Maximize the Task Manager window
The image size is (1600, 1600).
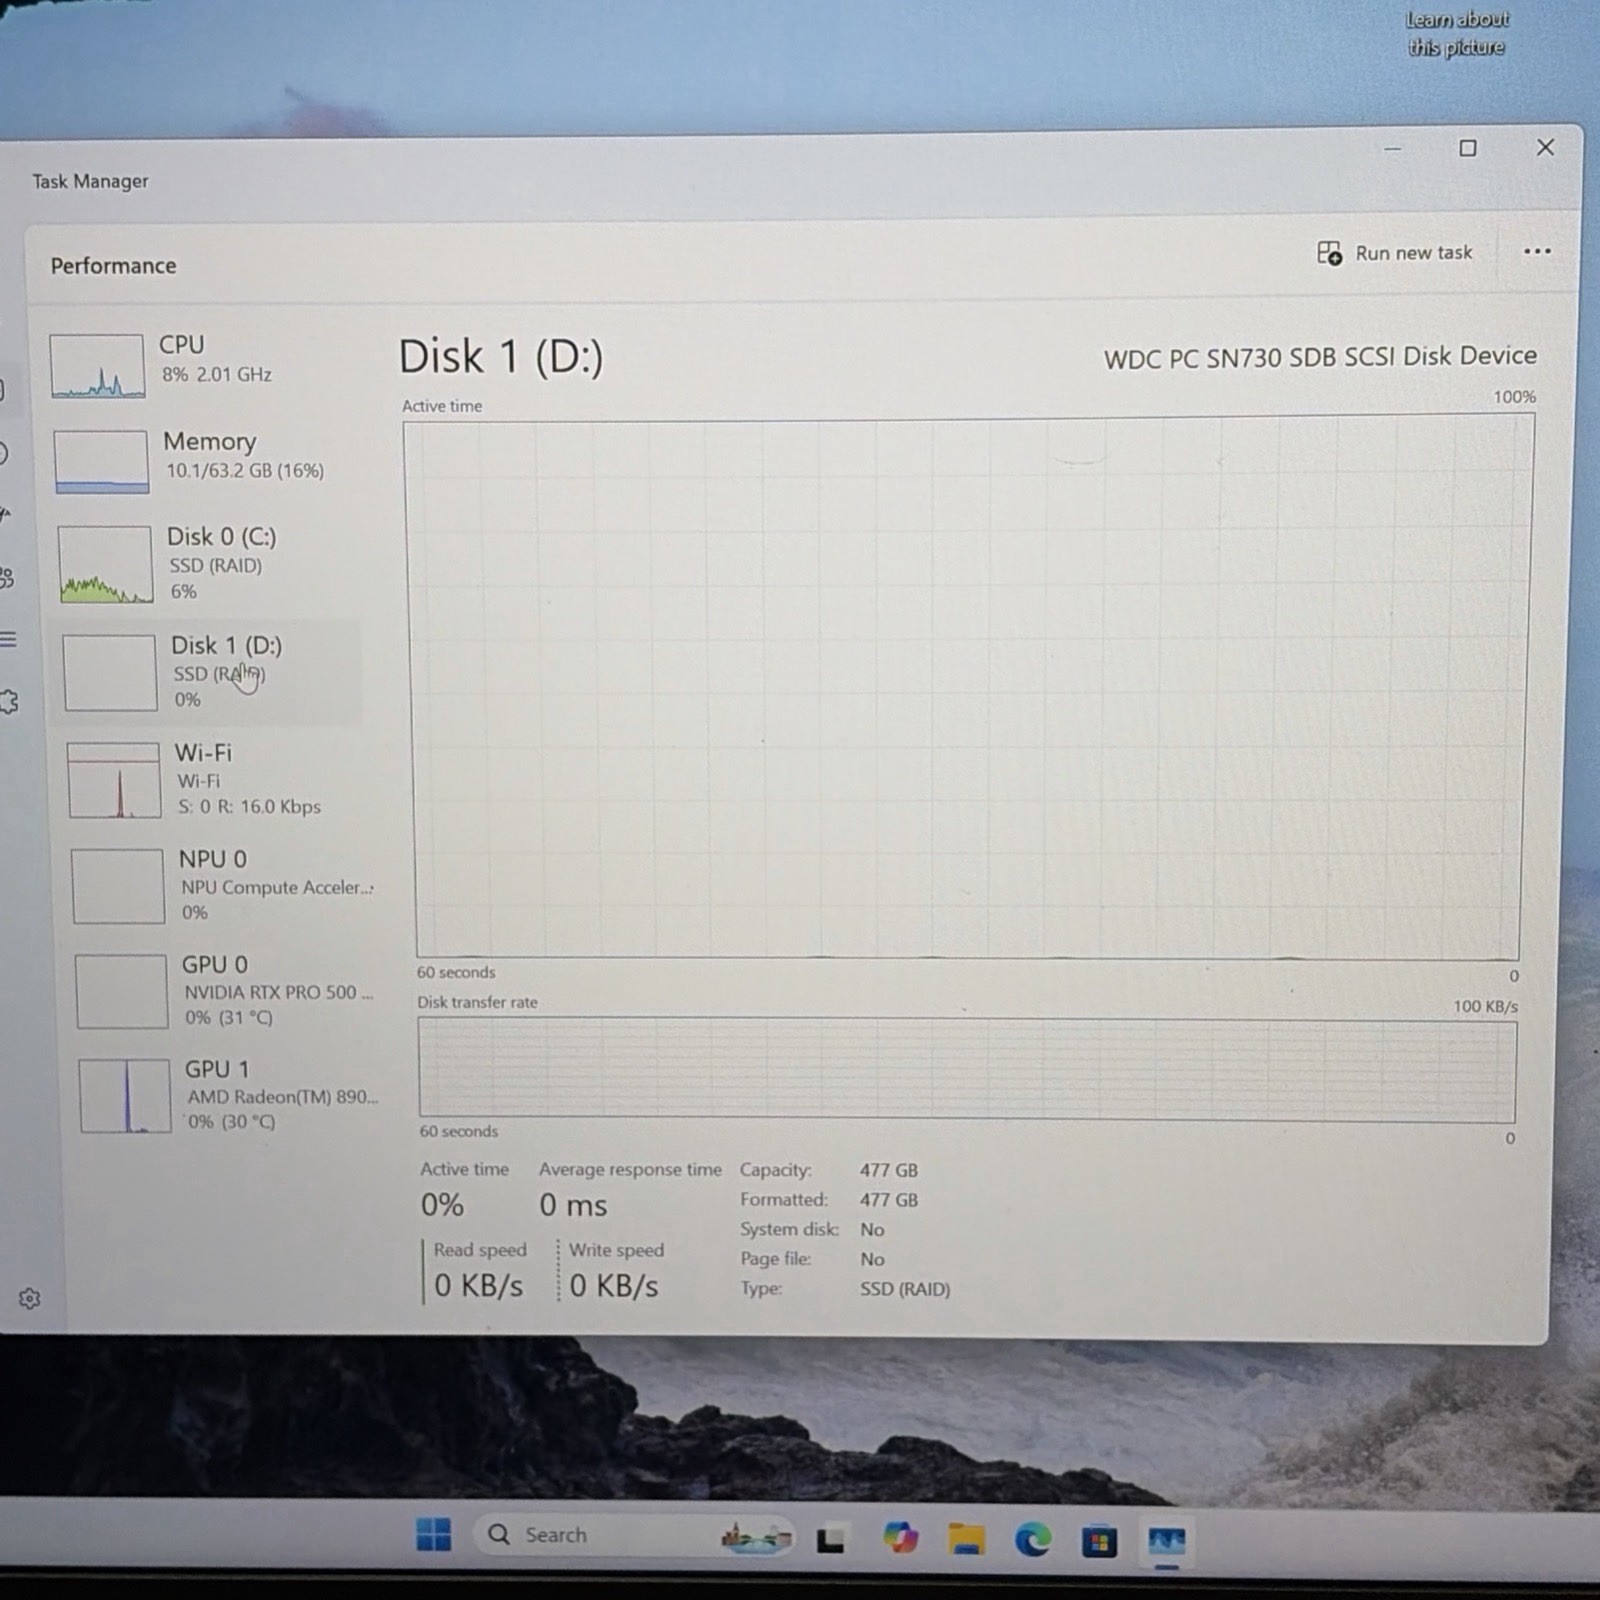point(1467,148)
